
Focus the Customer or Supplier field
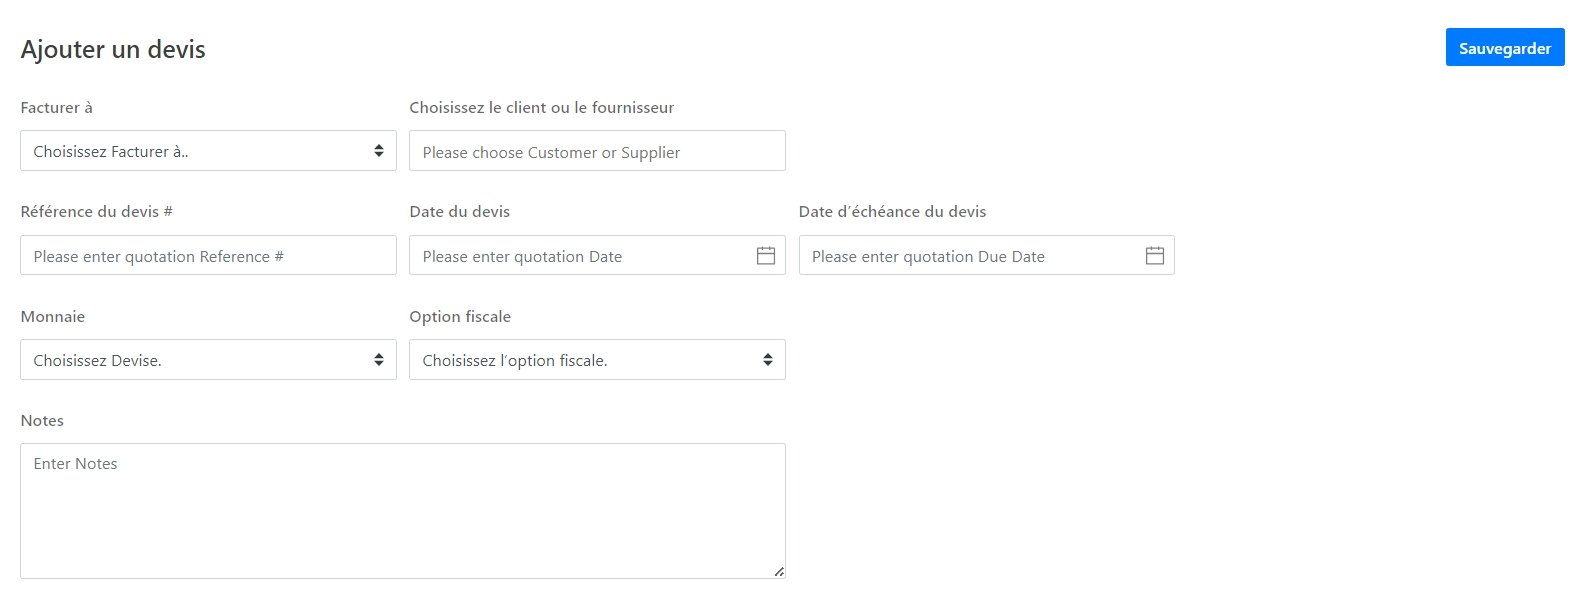tap(597, 151)
